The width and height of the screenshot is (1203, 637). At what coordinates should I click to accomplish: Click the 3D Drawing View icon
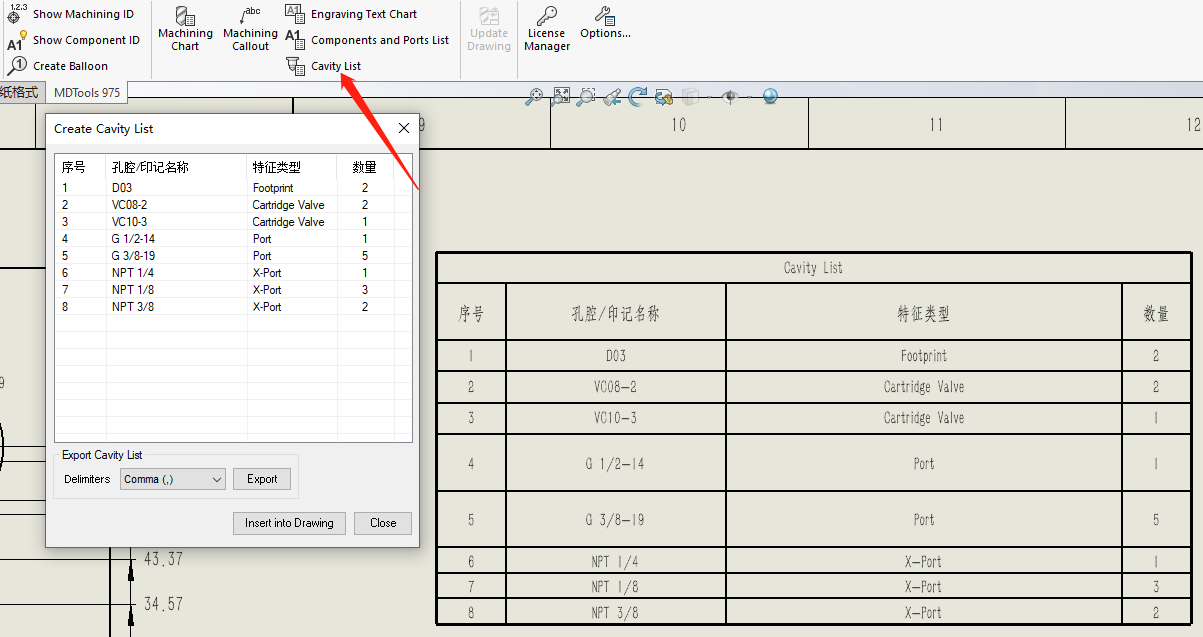pos(663,96)
